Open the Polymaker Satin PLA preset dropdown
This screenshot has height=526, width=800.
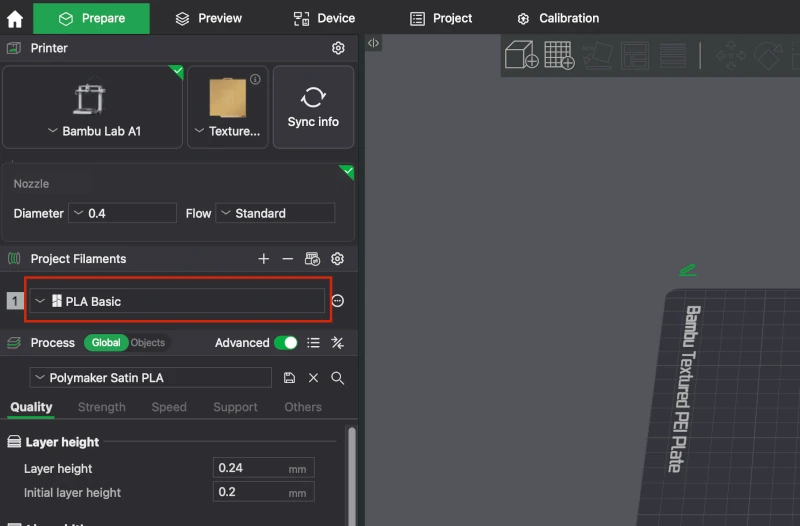[x=151, y=378]
